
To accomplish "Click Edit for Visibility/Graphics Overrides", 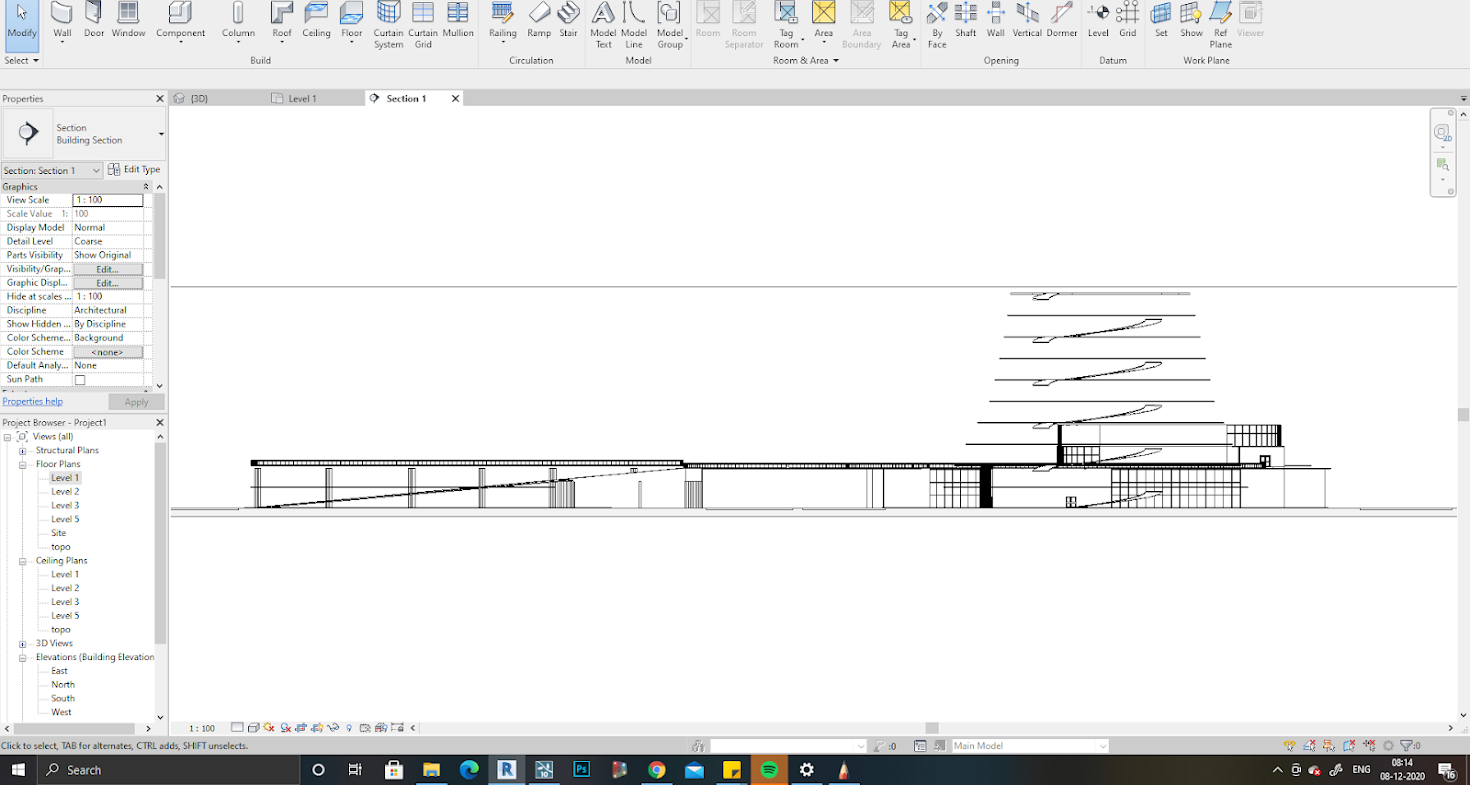I will click(x=108, y=269).
